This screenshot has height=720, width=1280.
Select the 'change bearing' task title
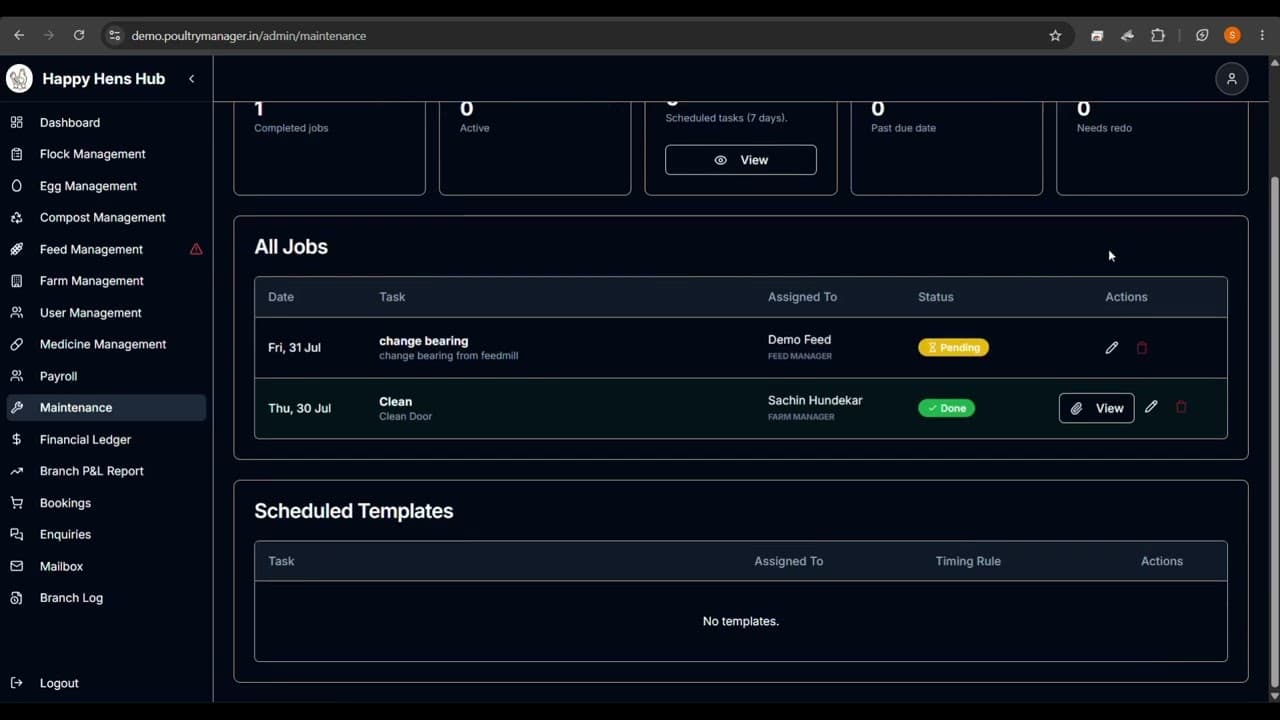point(424,341)
